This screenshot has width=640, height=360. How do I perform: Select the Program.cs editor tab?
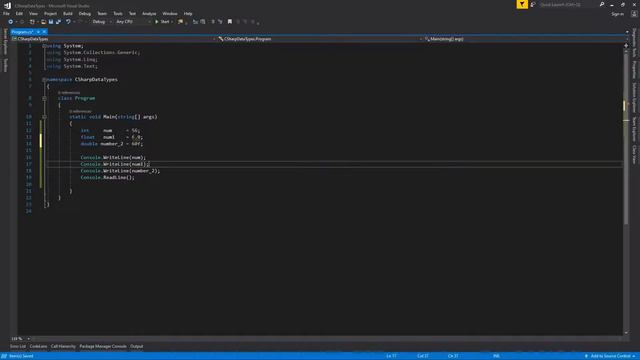(22, 32)
